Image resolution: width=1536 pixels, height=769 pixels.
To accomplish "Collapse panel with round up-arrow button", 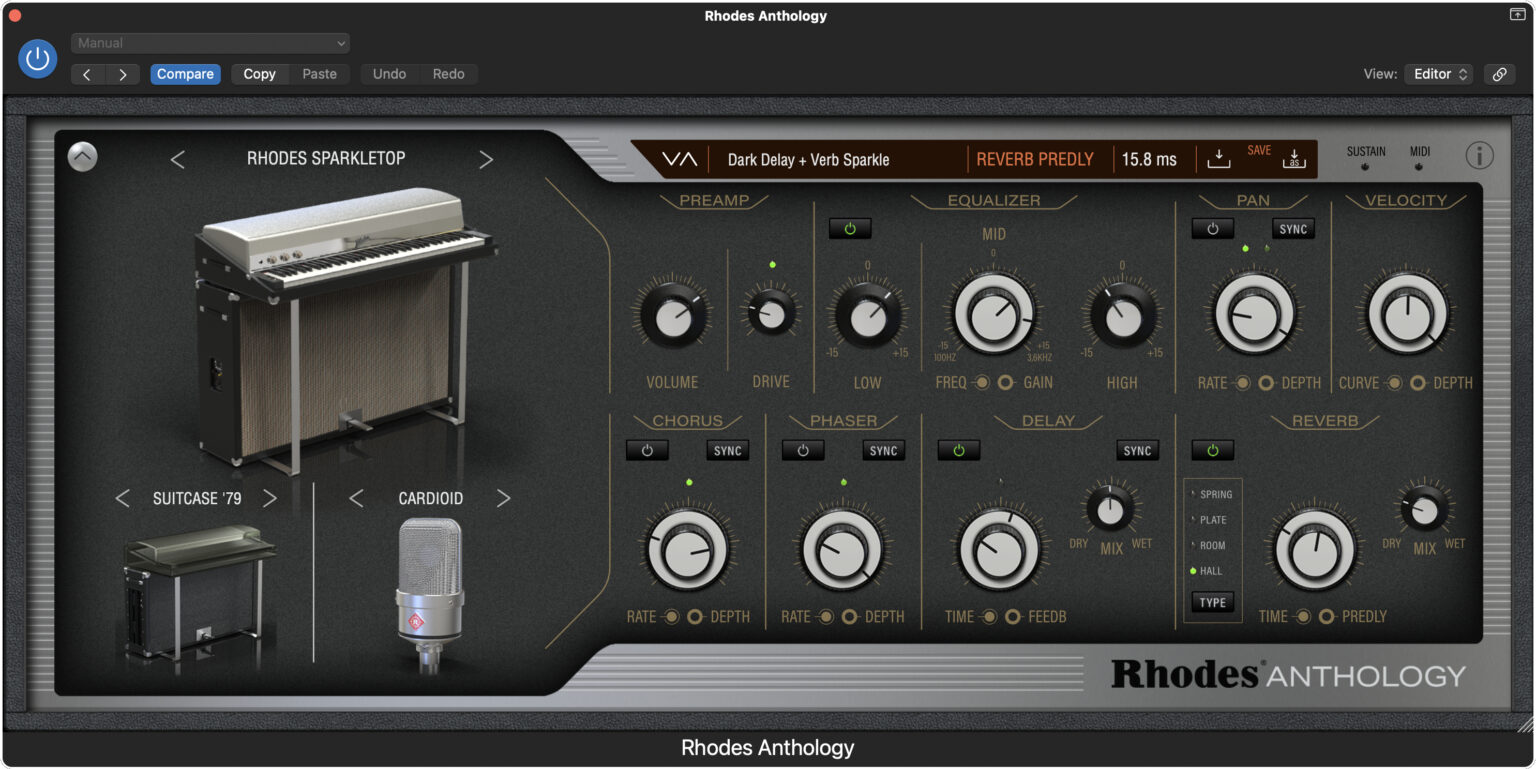I will click(82, 157).
